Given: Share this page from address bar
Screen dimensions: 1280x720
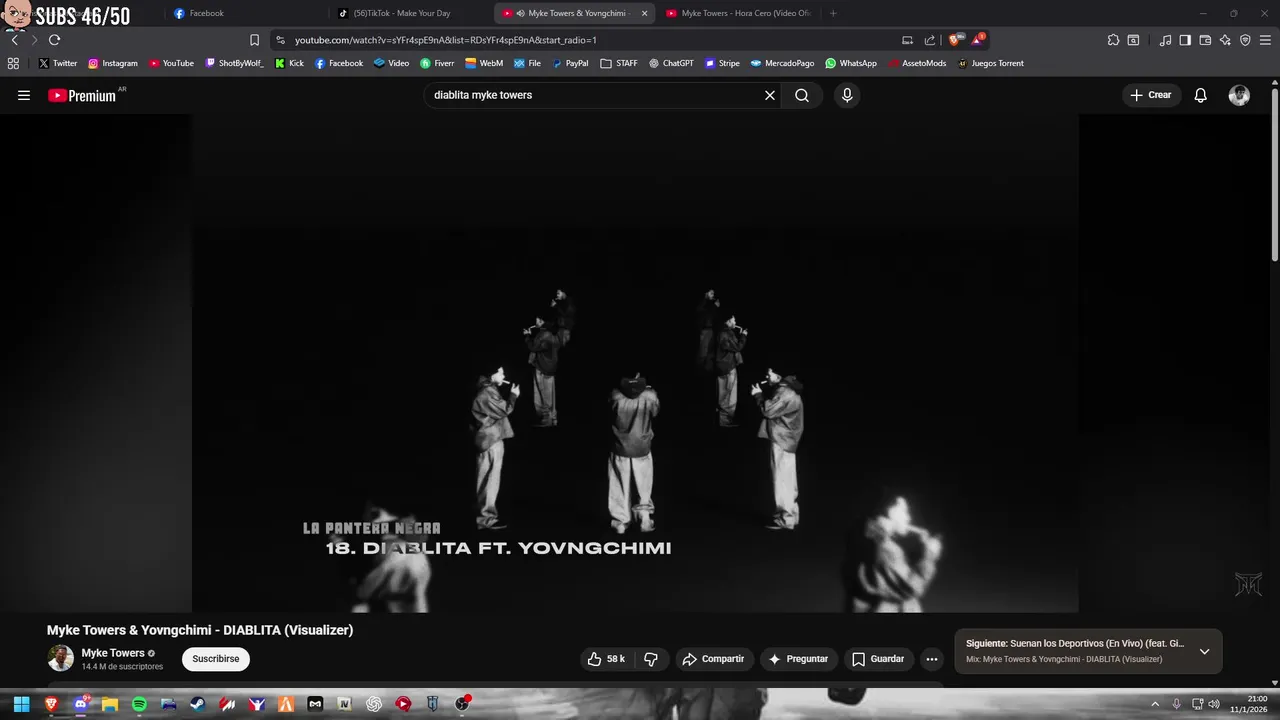Looking at the screenshot, I should tap(930, 40).
